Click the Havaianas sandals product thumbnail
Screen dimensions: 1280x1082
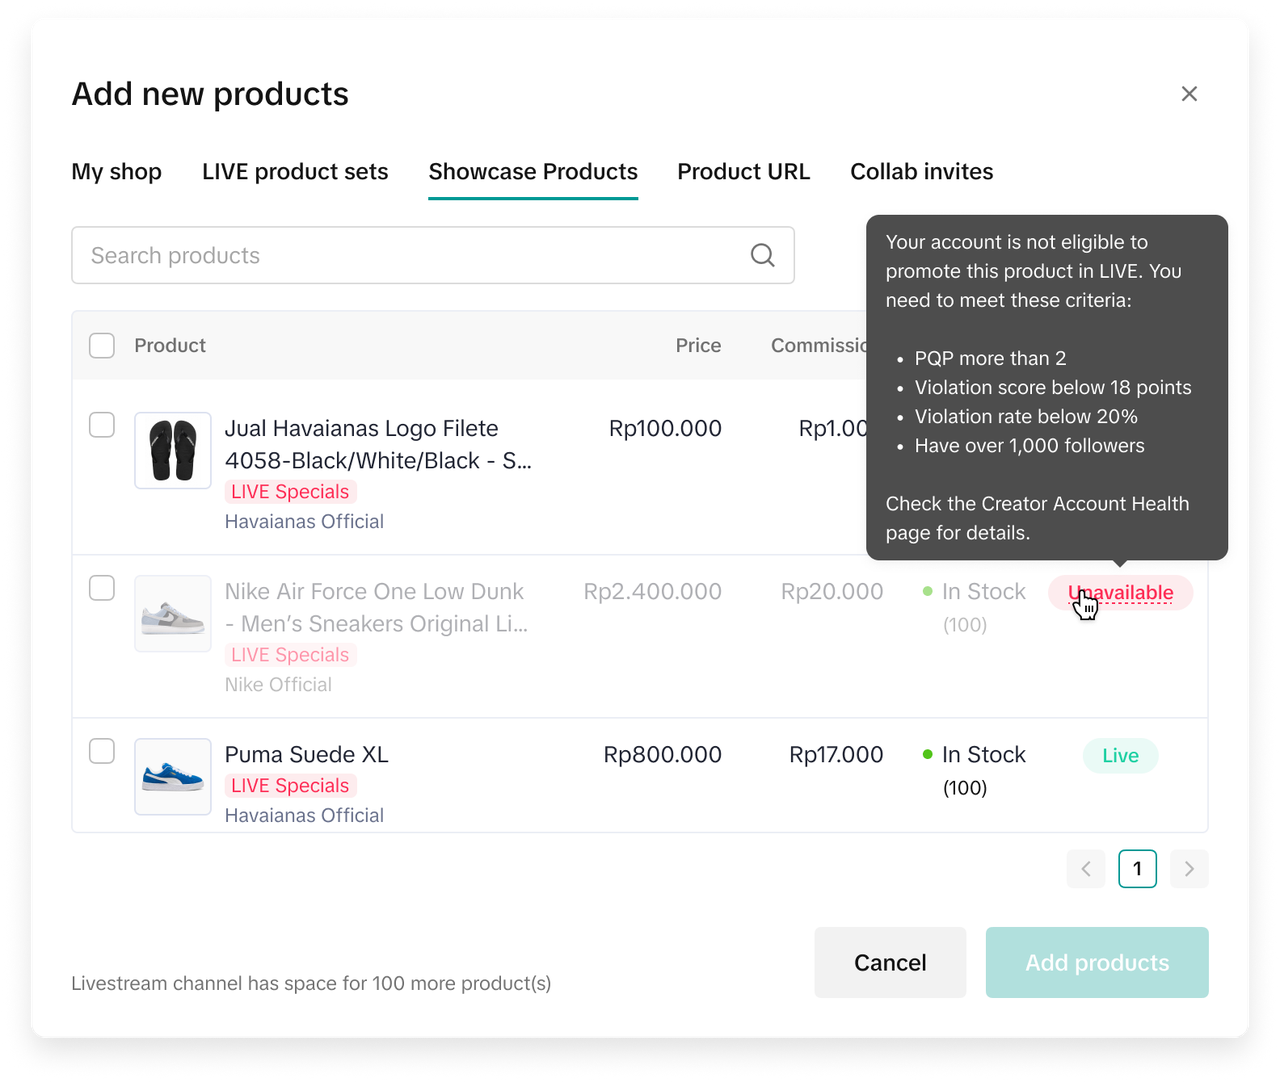173,450
